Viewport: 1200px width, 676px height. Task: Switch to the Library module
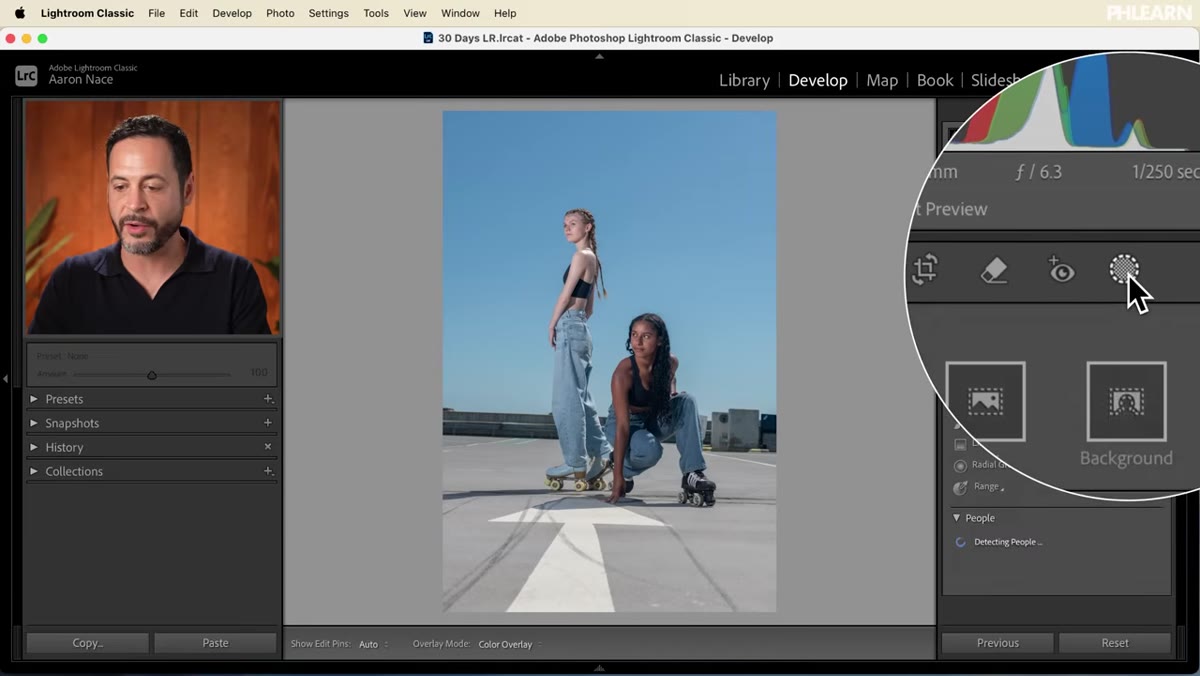click(744, 80)
